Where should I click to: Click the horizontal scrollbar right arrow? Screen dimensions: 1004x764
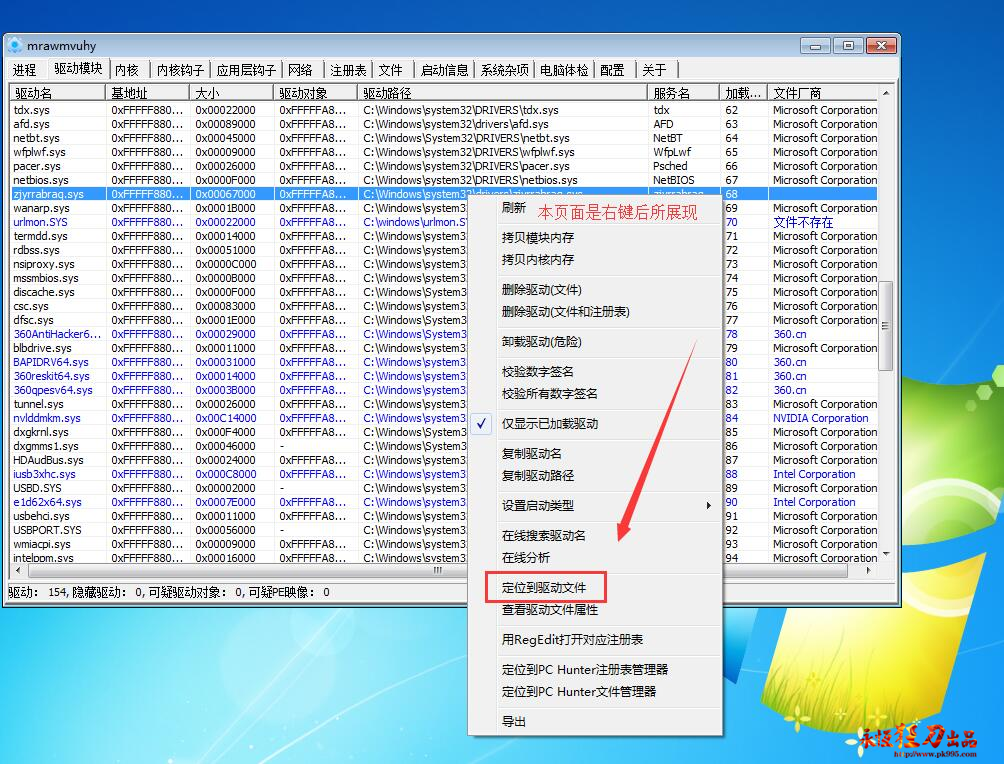(869, 570)
